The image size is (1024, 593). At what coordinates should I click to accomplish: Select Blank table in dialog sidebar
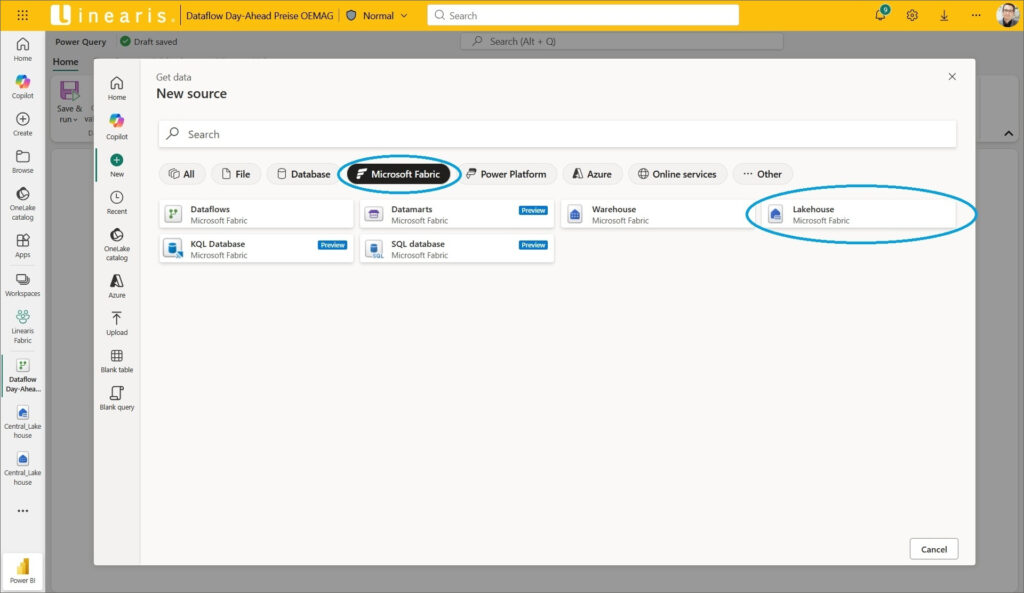[x=117, y=361]
